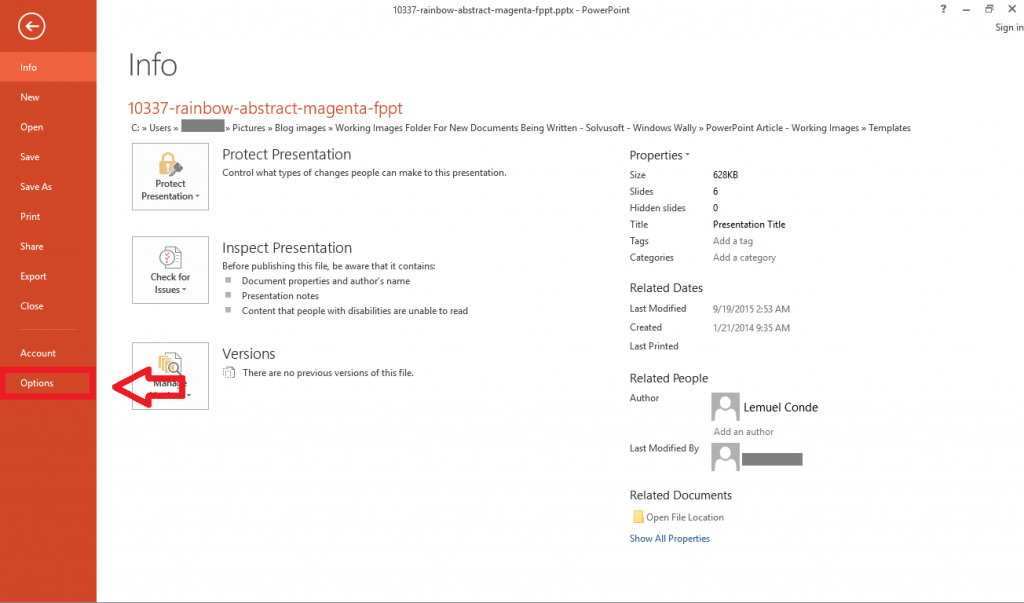Image resolution: width=1024 pixels, height=603 pixels.
Task: Click Lemuel Conde's author profile picture
Action: pos(724,406)
